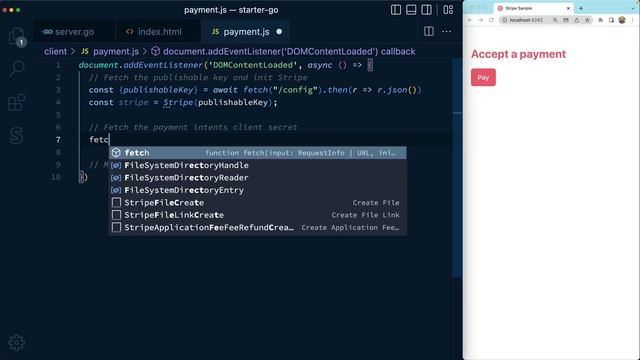Screen dimensions: 640x360
Task: Toggle primary side bar layout icon
Action: point(396,10)
